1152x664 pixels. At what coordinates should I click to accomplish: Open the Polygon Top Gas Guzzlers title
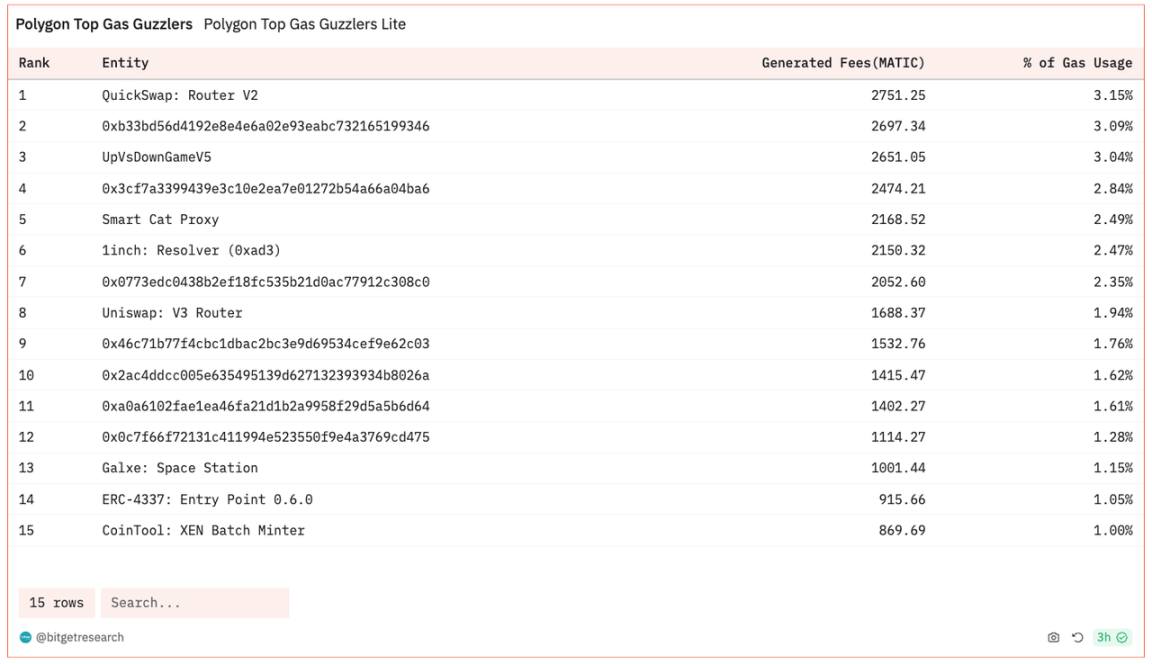104,24
